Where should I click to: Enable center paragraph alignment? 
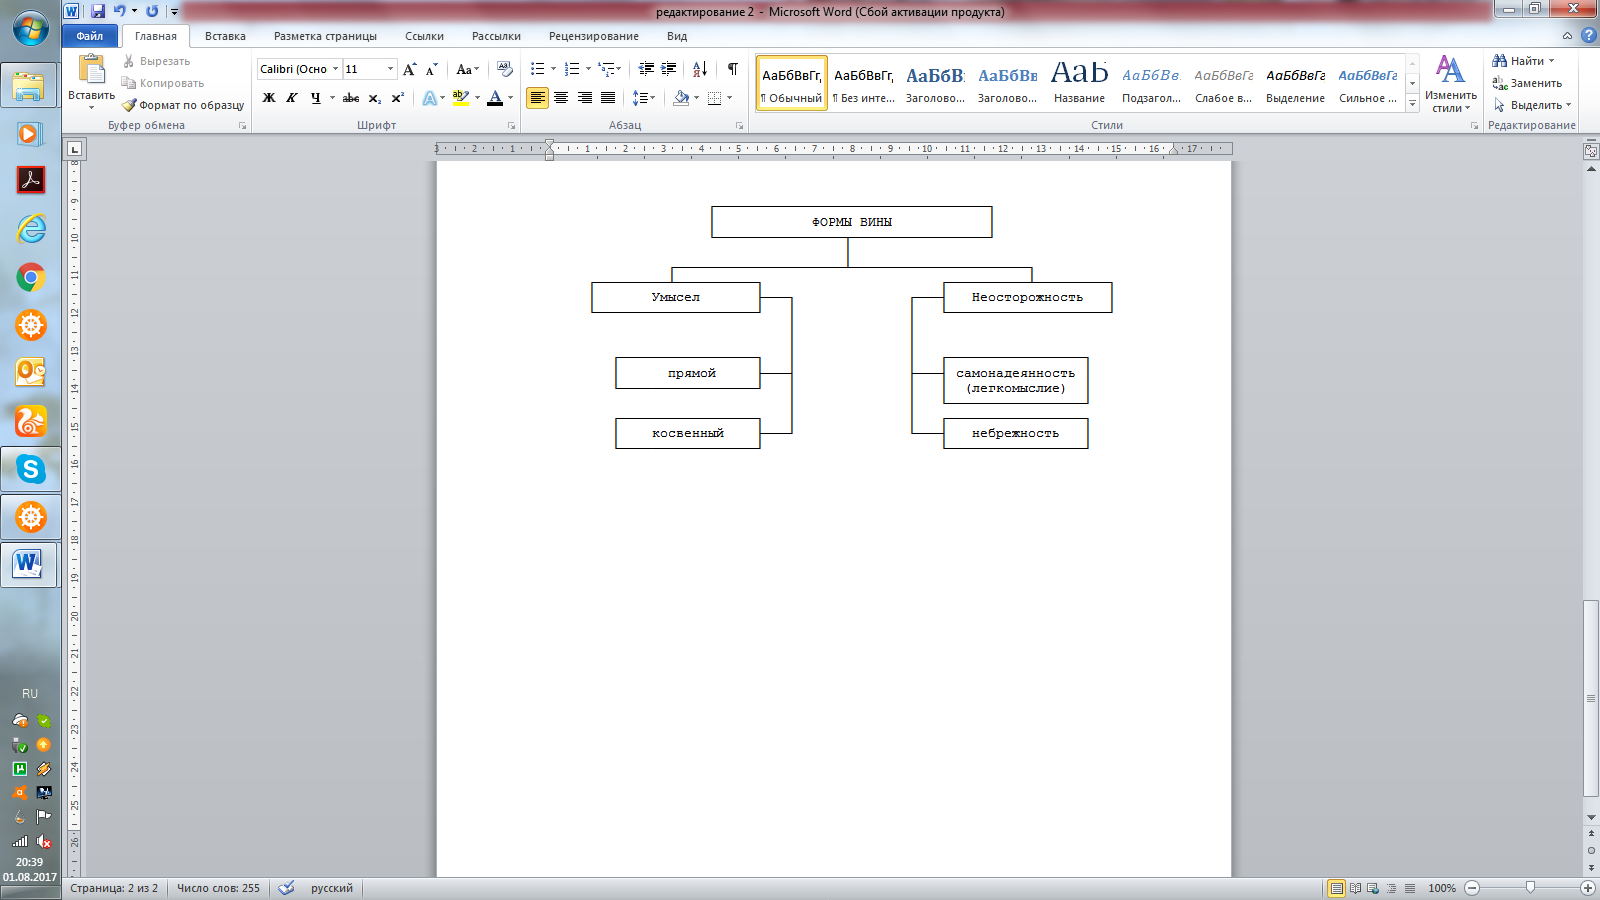[x=561, y=98]
